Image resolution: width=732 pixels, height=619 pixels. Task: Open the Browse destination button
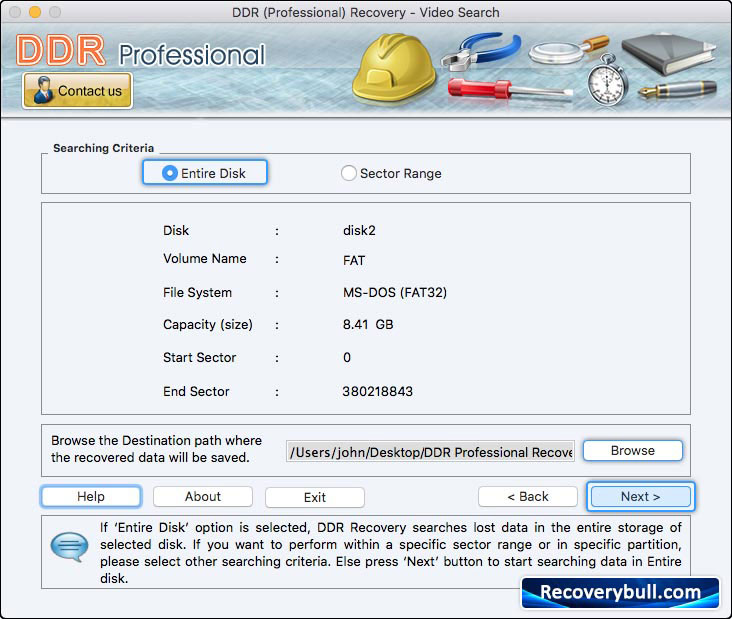pos(633,450)
